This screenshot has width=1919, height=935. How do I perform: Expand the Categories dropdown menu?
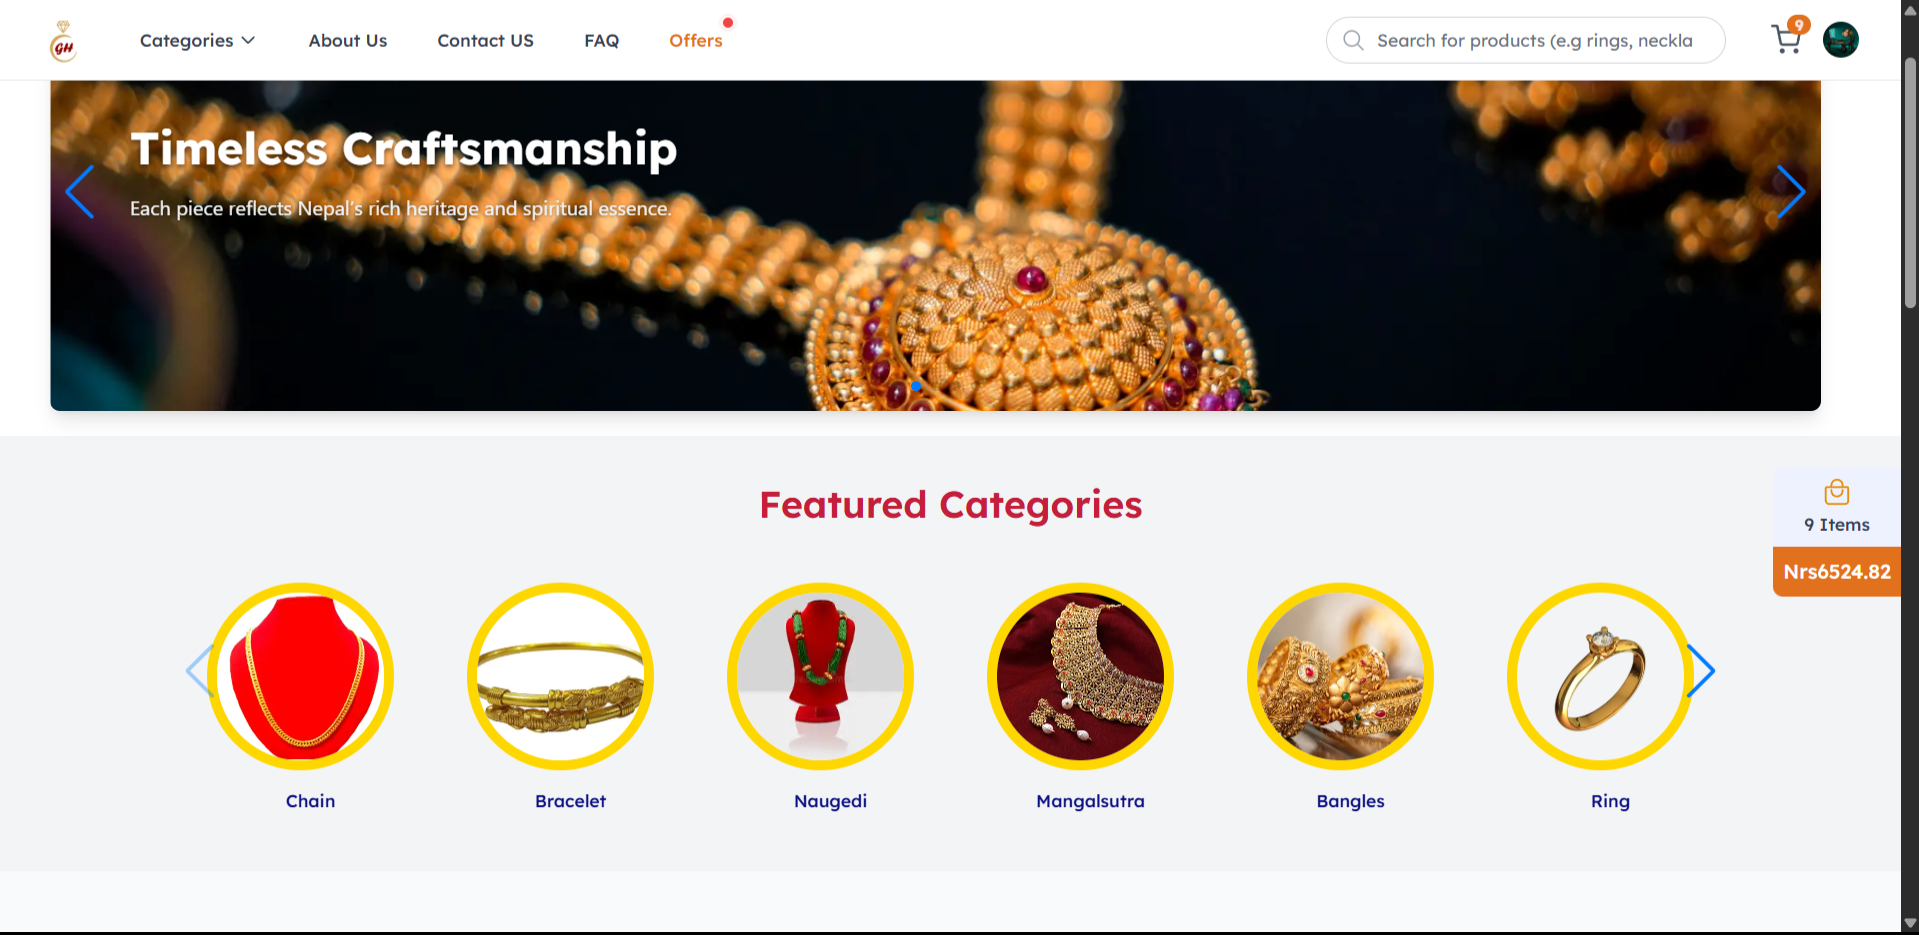pyautogui.click(x=197, y=40)
